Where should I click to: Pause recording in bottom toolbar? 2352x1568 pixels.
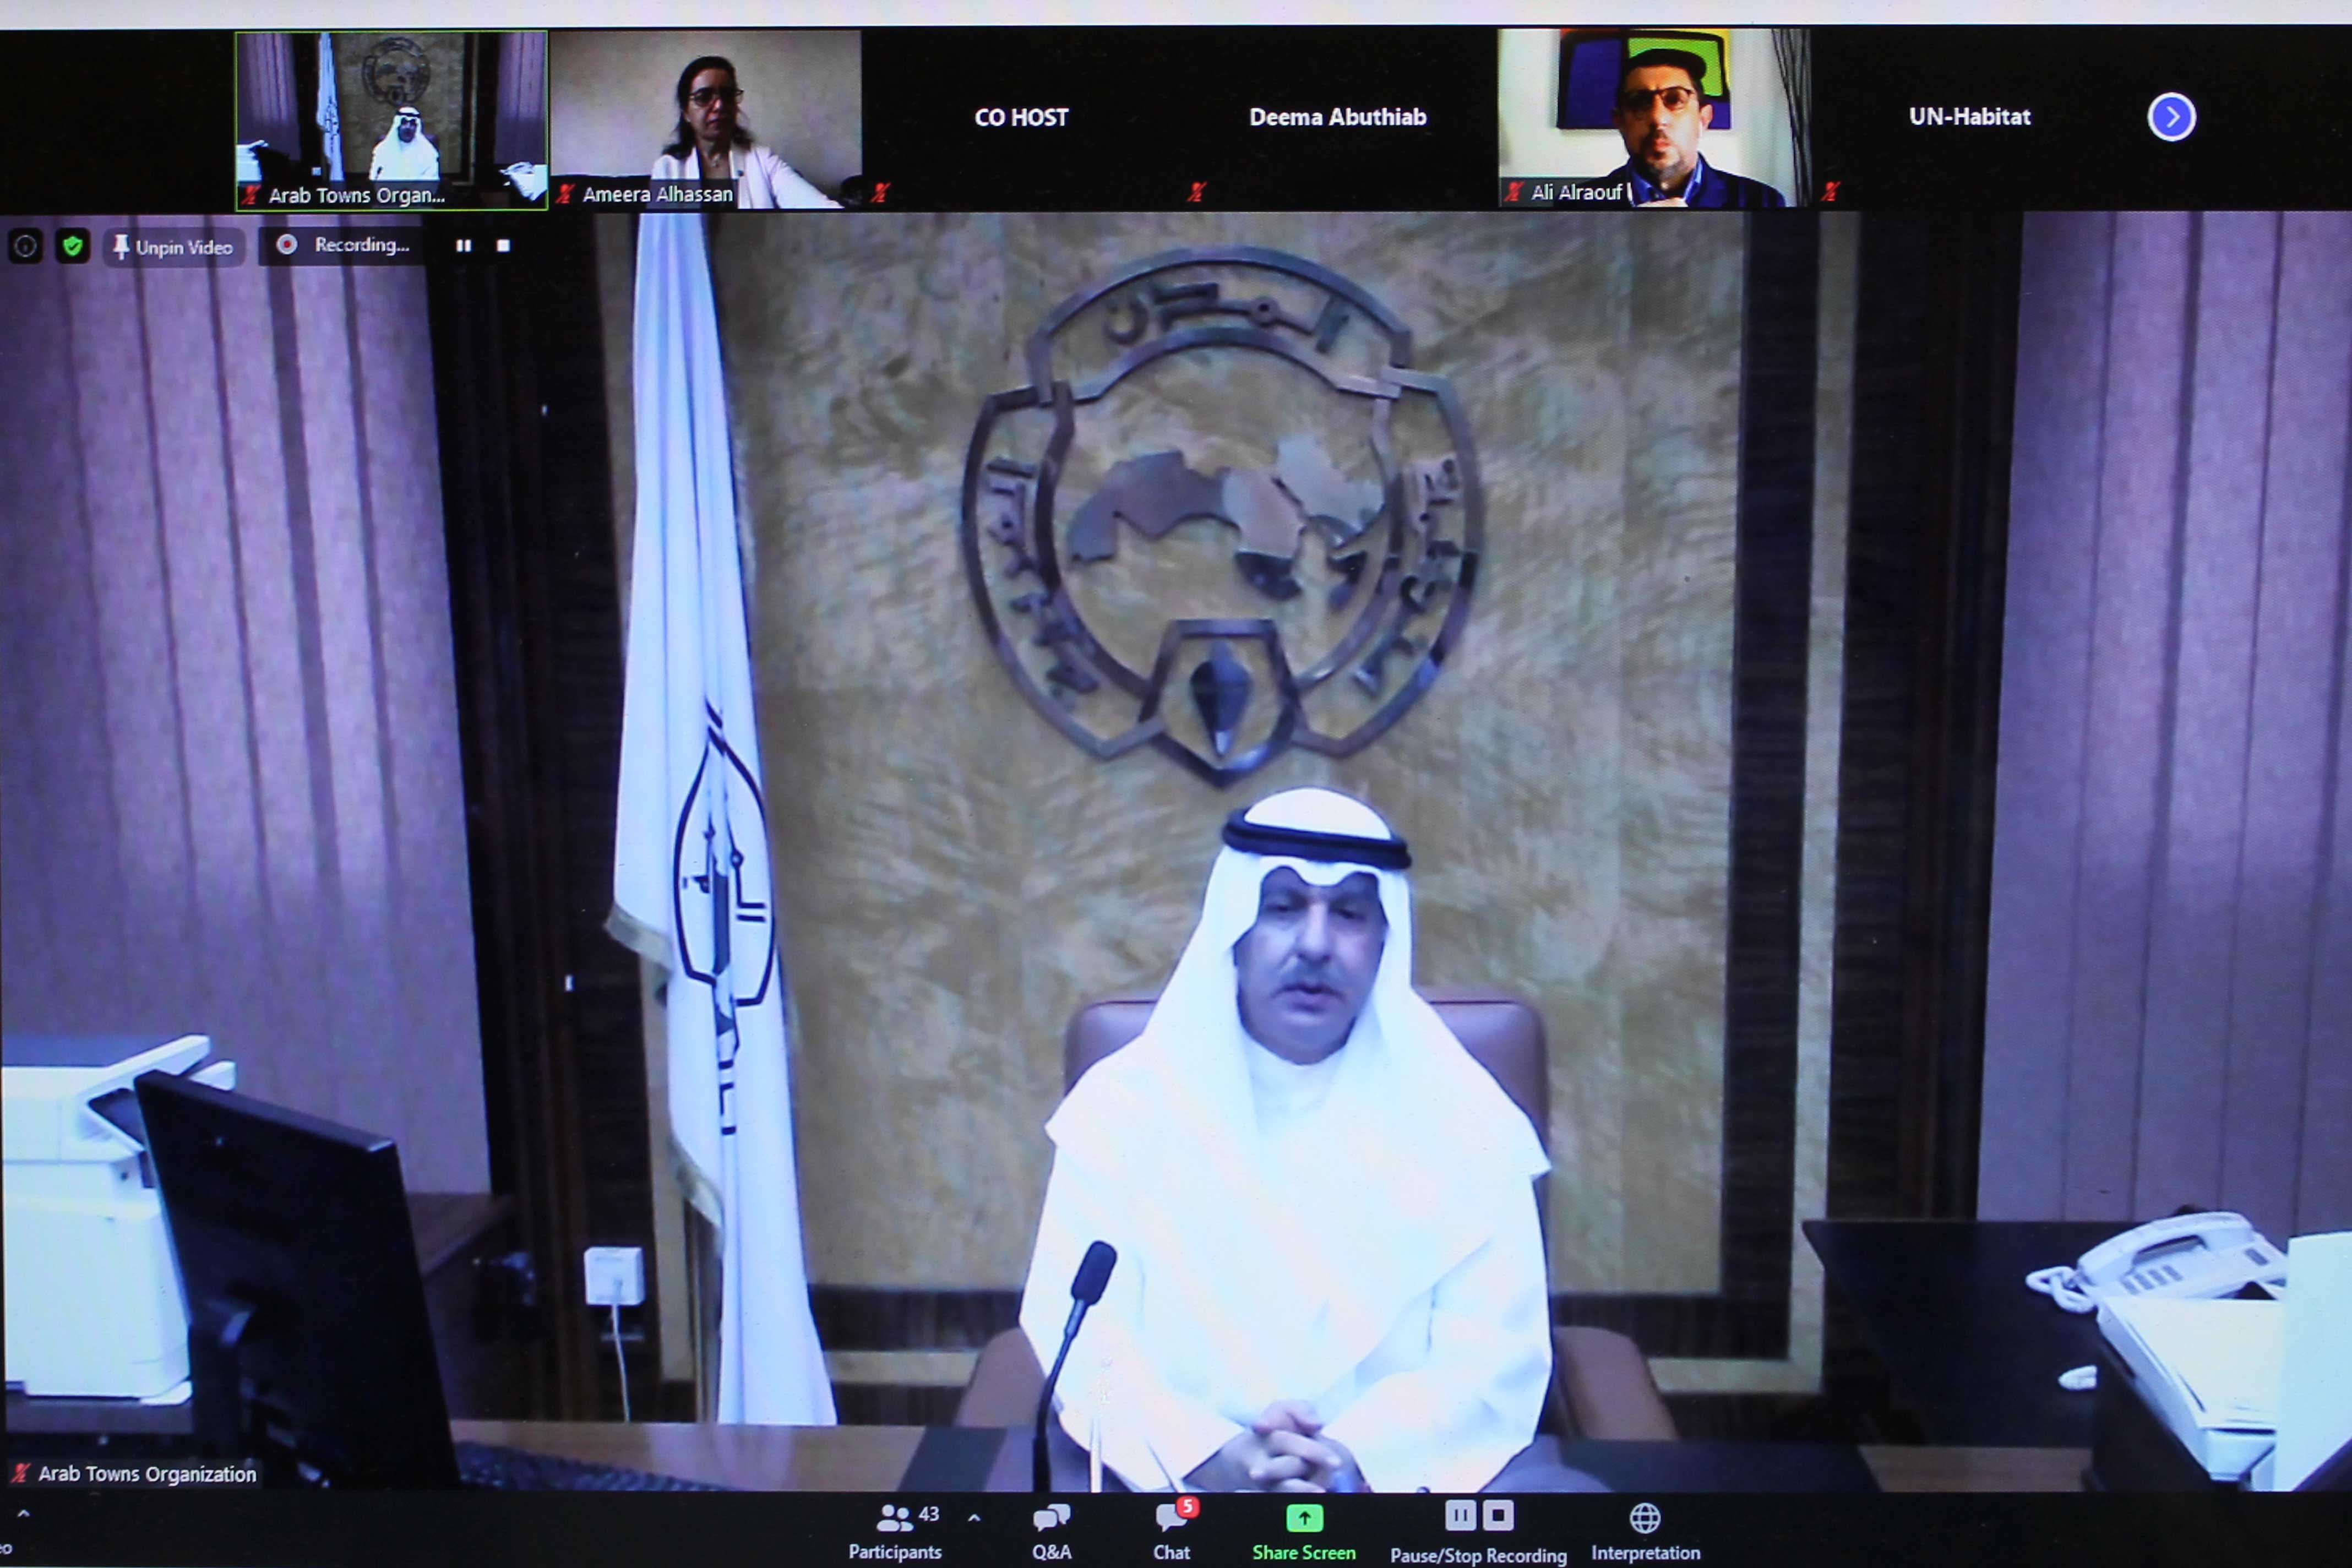click(1460, 1516)
